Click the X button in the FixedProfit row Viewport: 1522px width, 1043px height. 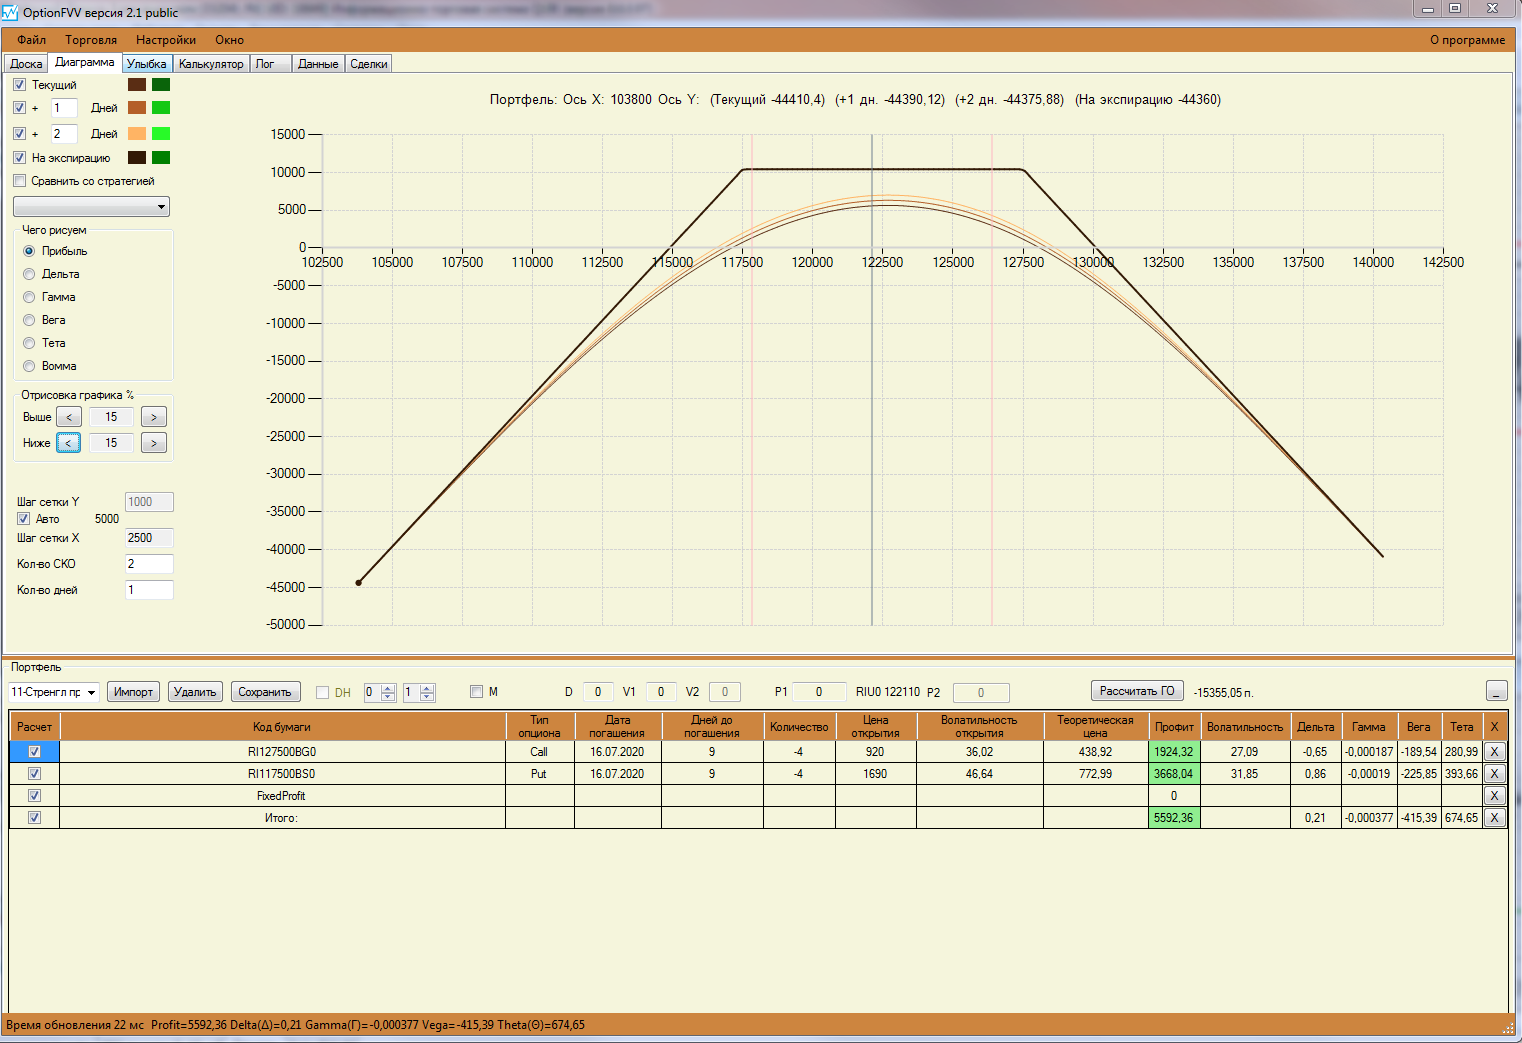(x=1494, y=796)
